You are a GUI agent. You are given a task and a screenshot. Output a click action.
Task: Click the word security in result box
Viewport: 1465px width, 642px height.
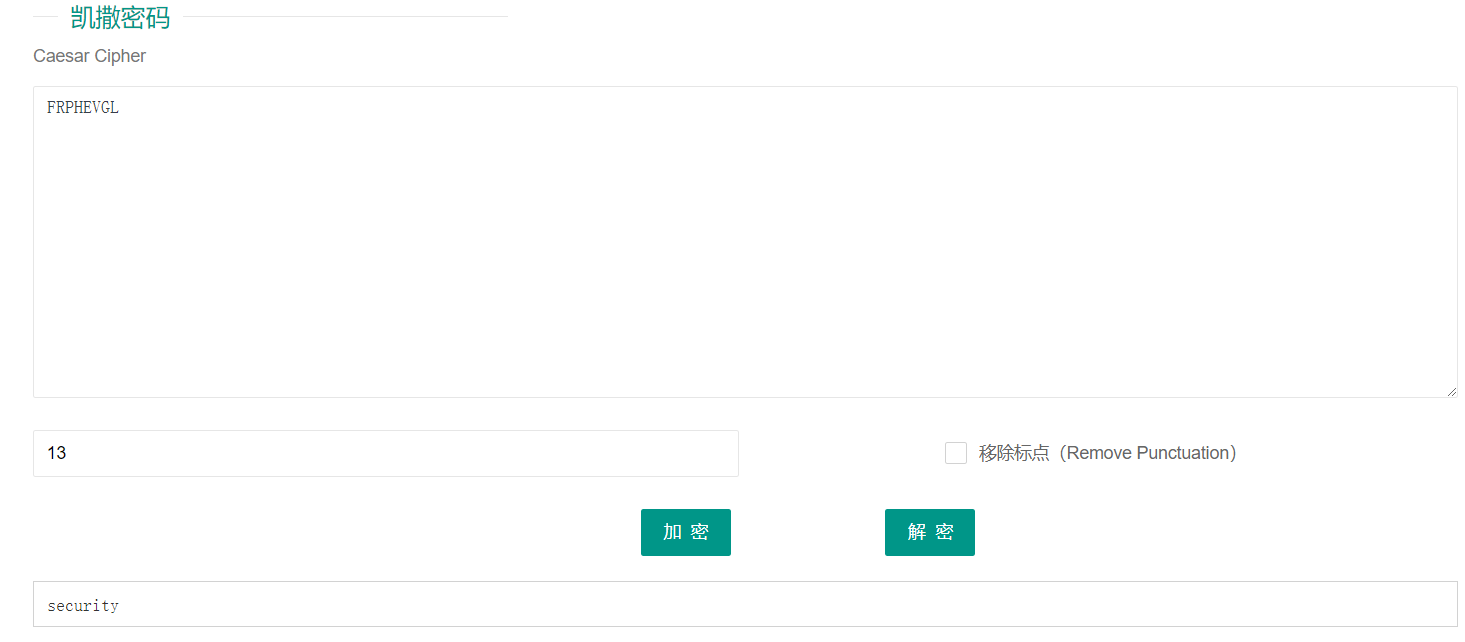click(x=83, y=606)
